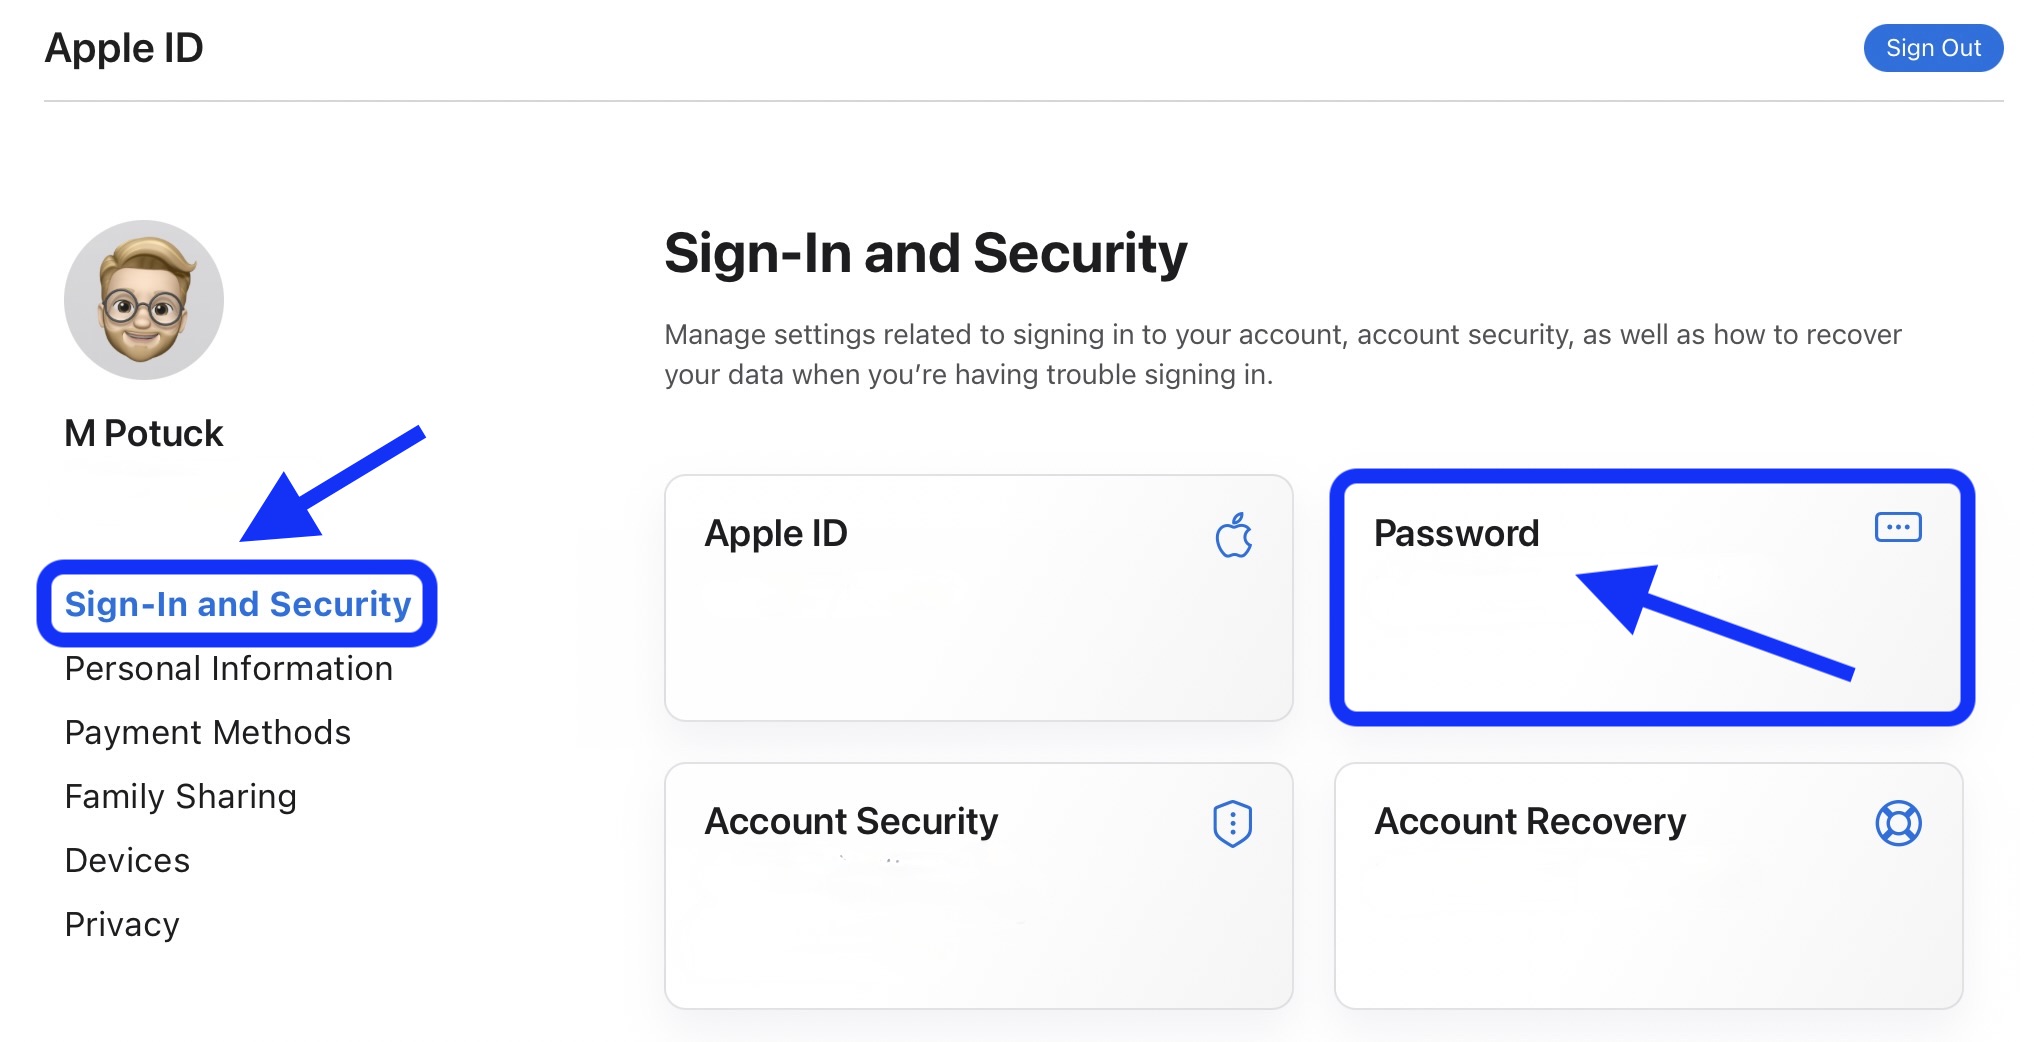Open Privacy settings
This screenshot has width=2034, height=1042.
(121, 924)
